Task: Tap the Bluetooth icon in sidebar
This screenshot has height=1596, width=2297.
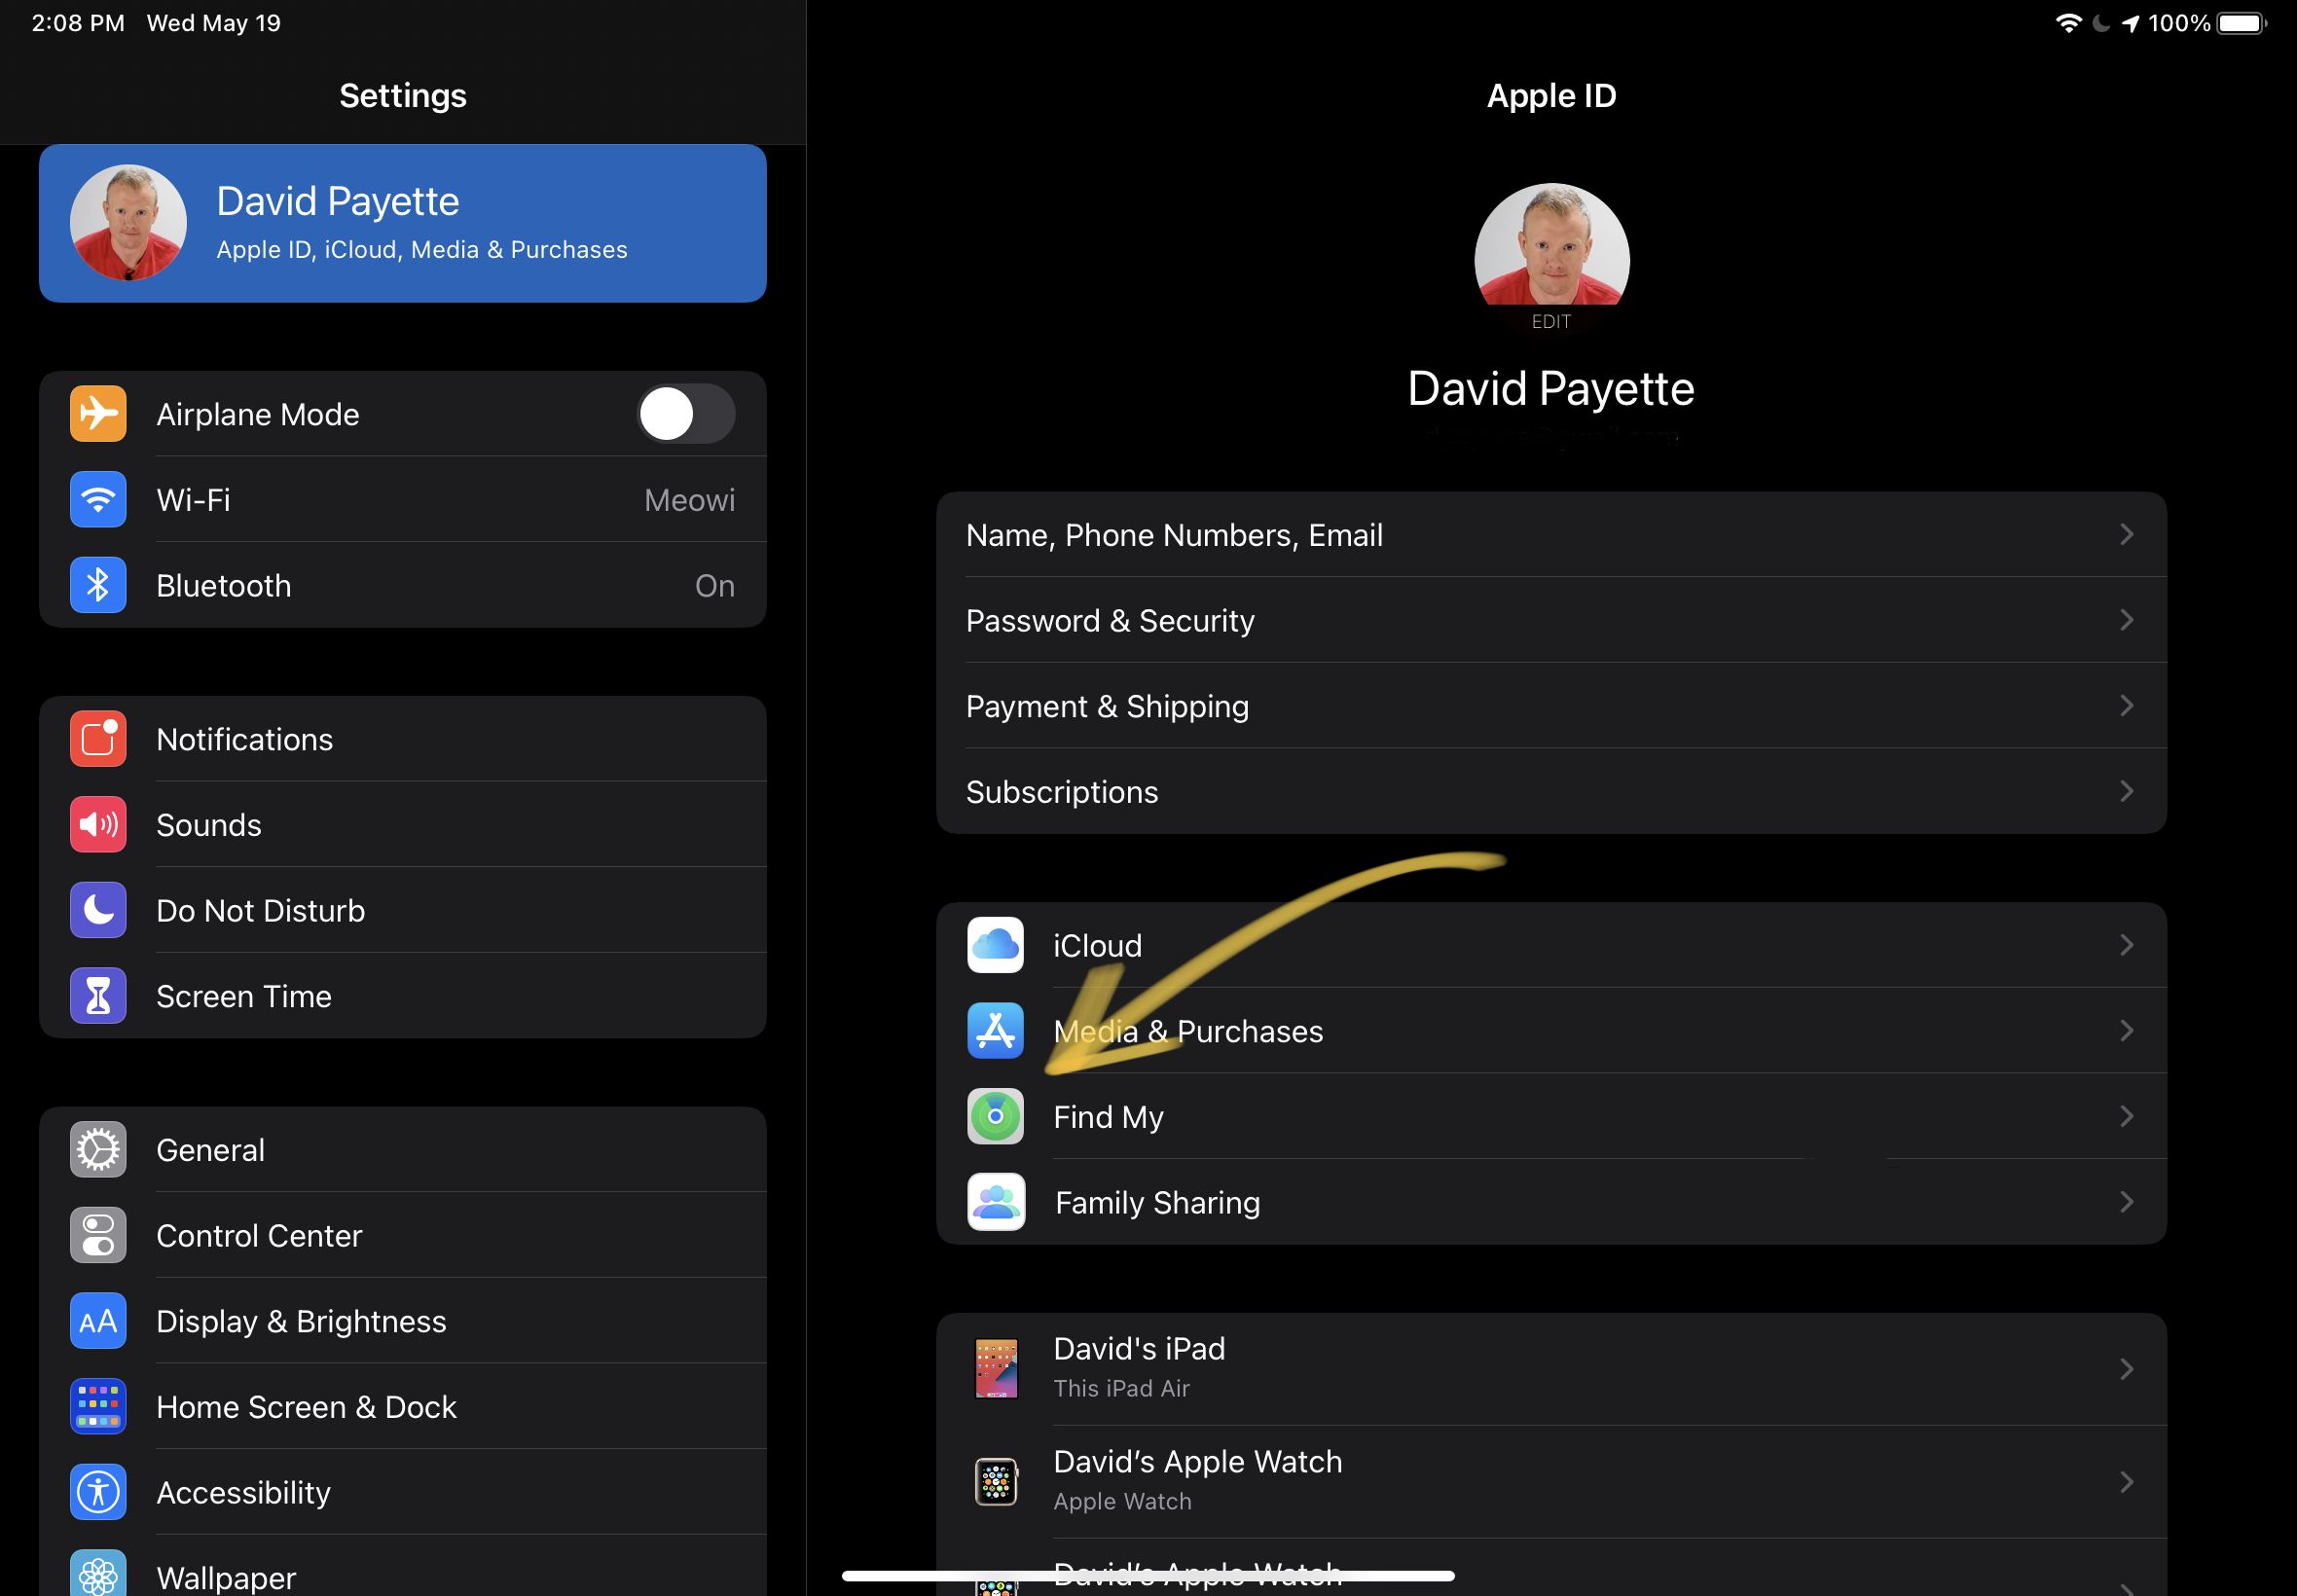Action: pyautogui.click(x=98, y=585)
